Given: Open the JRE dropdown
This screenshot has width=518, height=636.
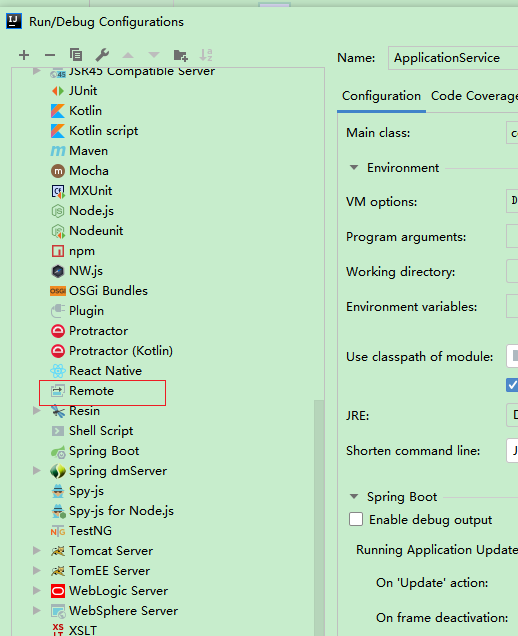Looking at the screenshot, I should tap(512, 415).
